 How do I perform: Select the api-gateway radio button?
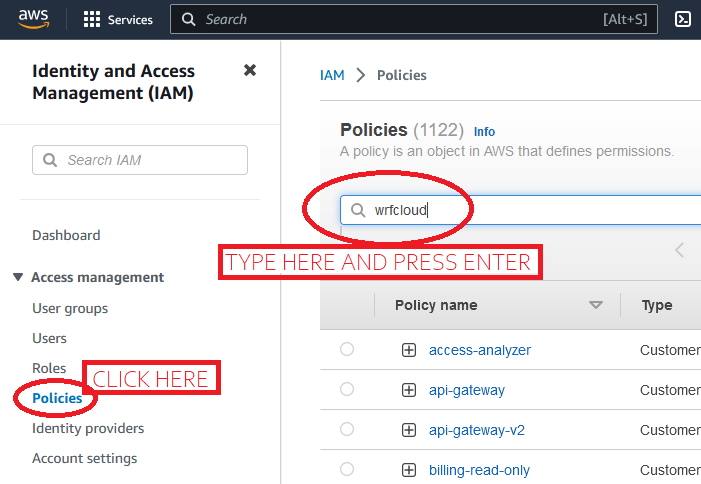point(347,389)
